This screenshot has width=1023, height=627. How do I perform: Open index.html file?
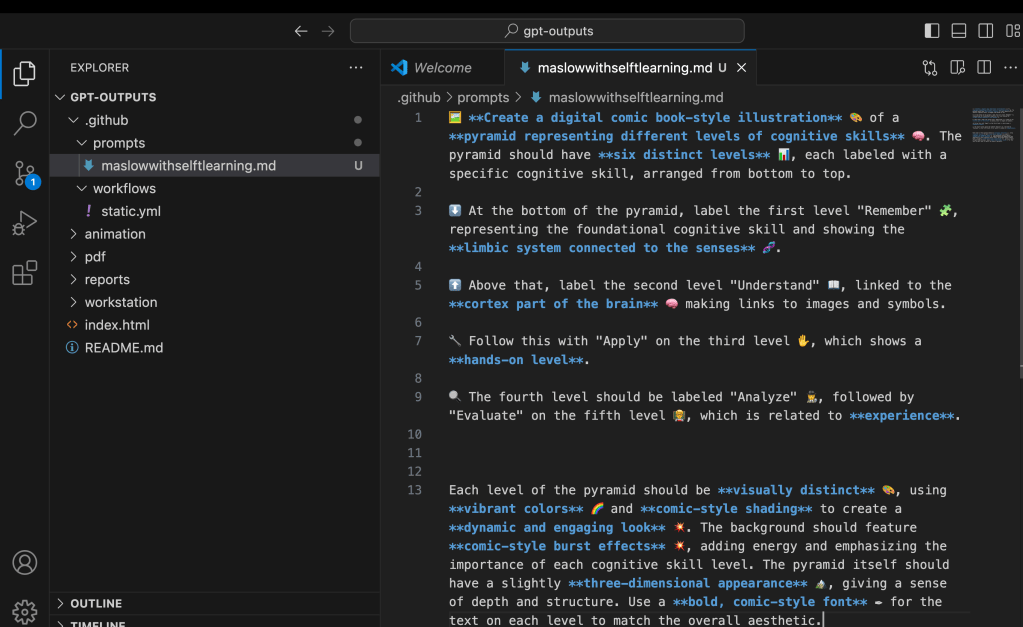point(215,325)
